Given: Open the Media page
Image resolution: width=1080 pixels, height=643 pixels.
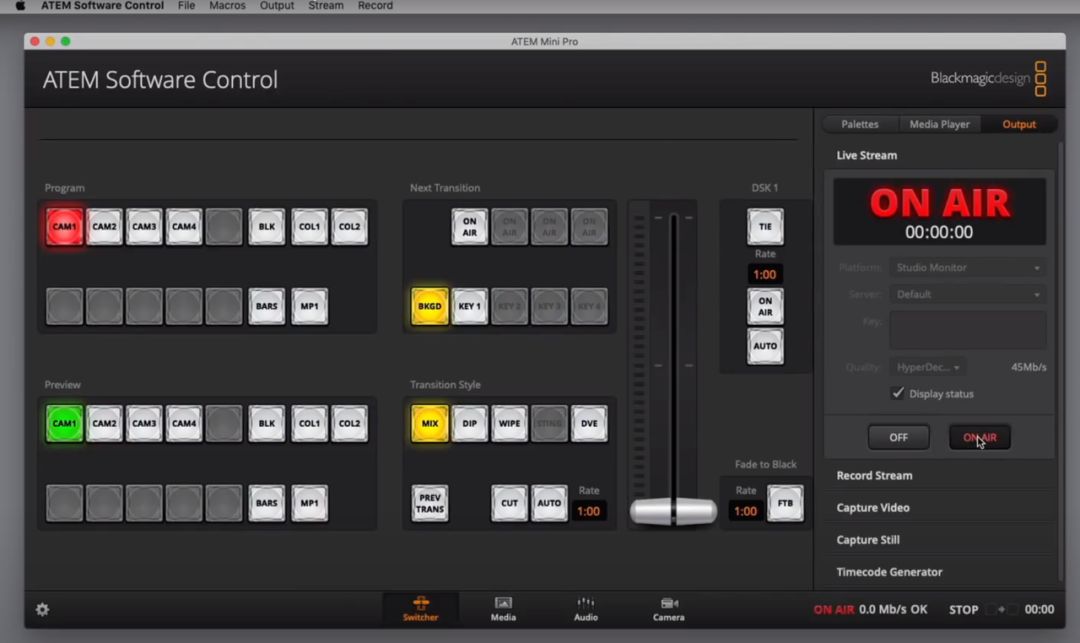Looking at the screenshot, I should click(503, 609).
